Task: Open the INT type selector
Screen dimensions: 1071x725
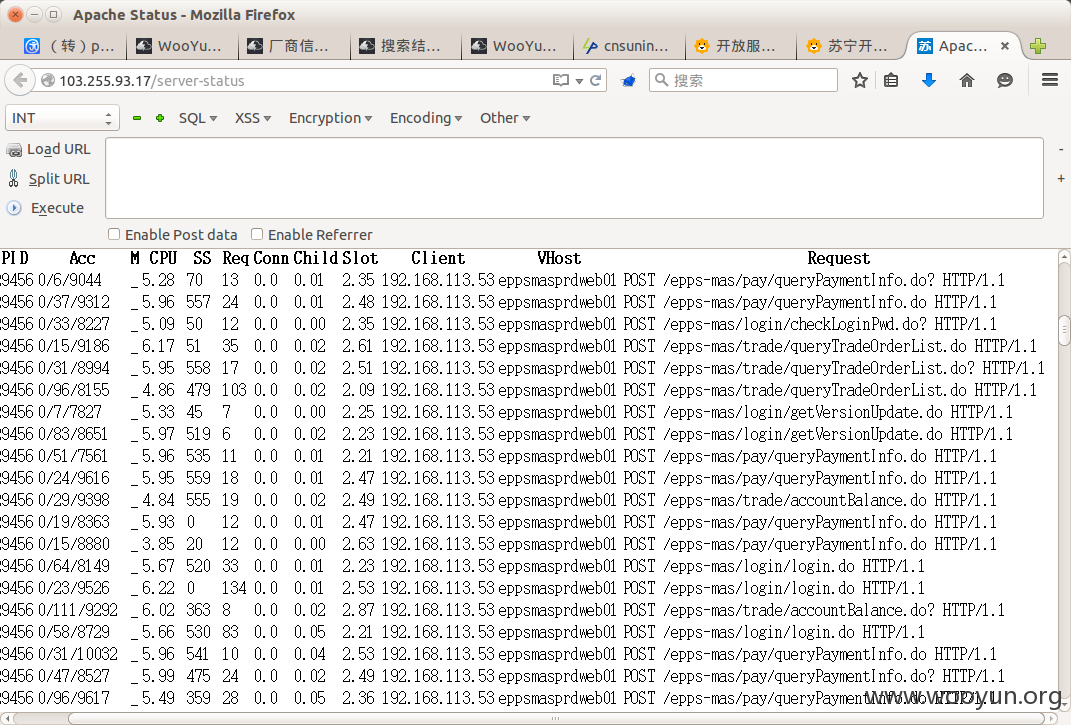Action: click(x=62, y=118)
